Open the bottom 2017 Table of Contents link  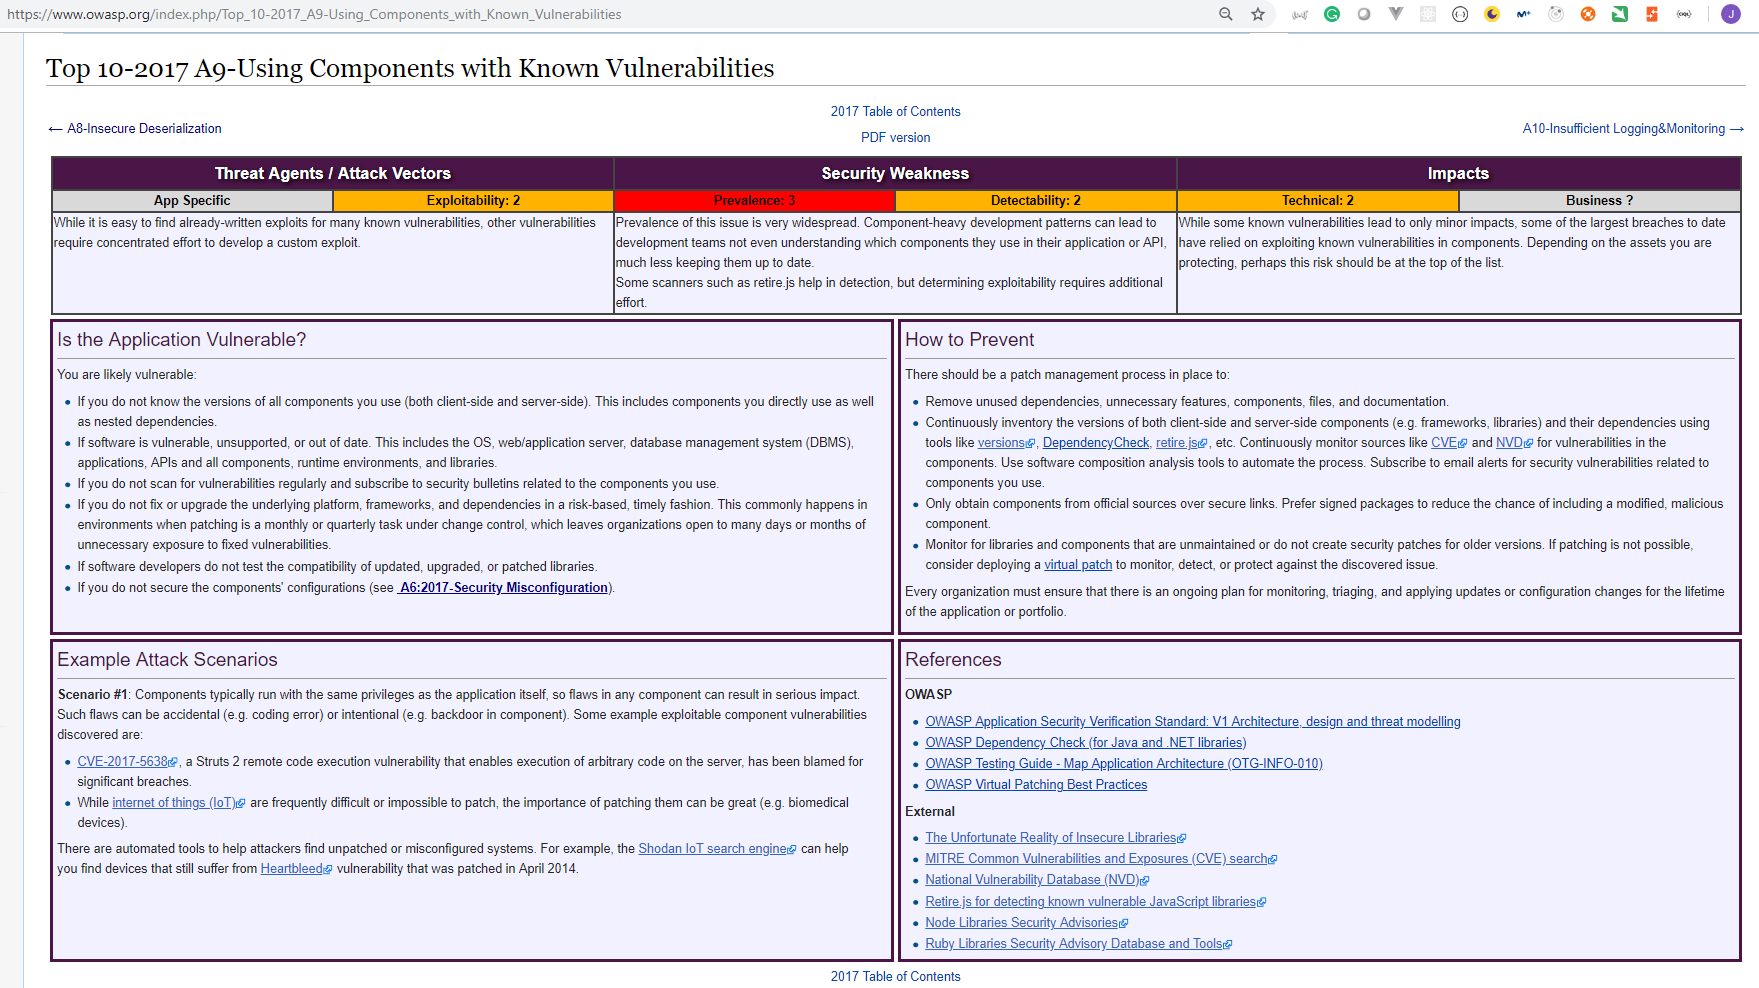895,976
